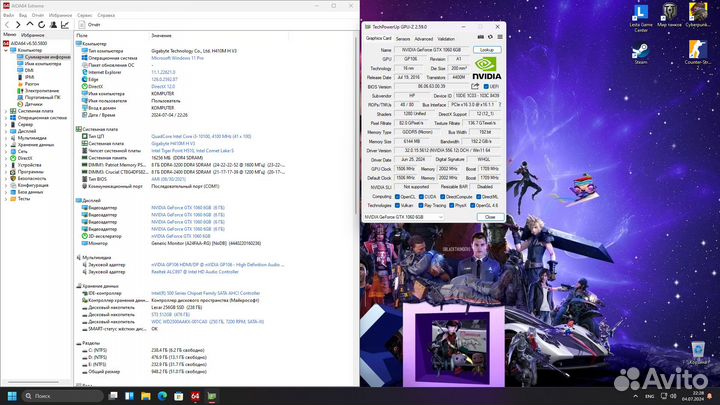Click the AIDA64 refresh icon
Image resolution: width=720 pixels, height=405 pixels.
point(41,25)
